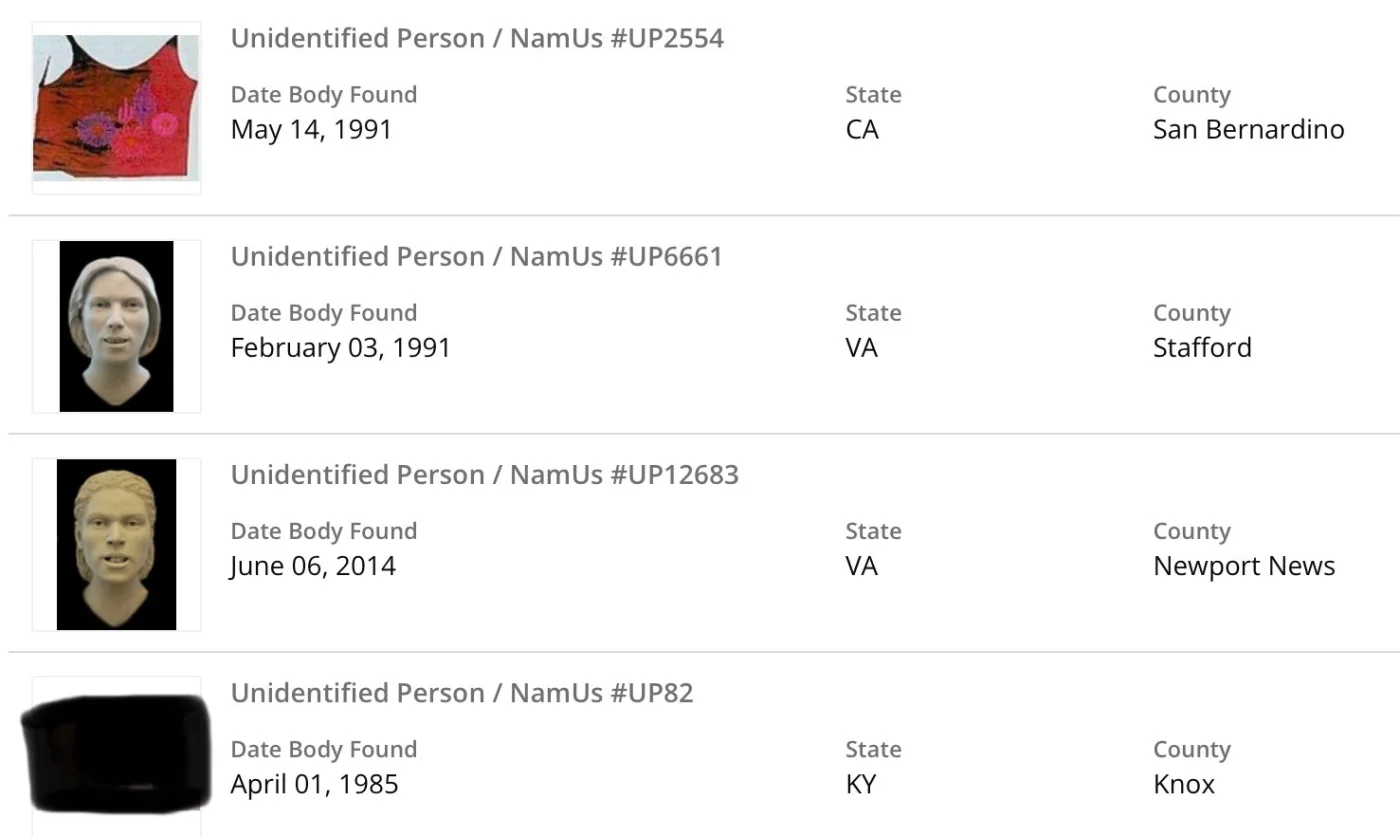The width and height of the screenshot is (1400, 837).
Task: Click the VA state in Stafford row
Action: point(861,348)
